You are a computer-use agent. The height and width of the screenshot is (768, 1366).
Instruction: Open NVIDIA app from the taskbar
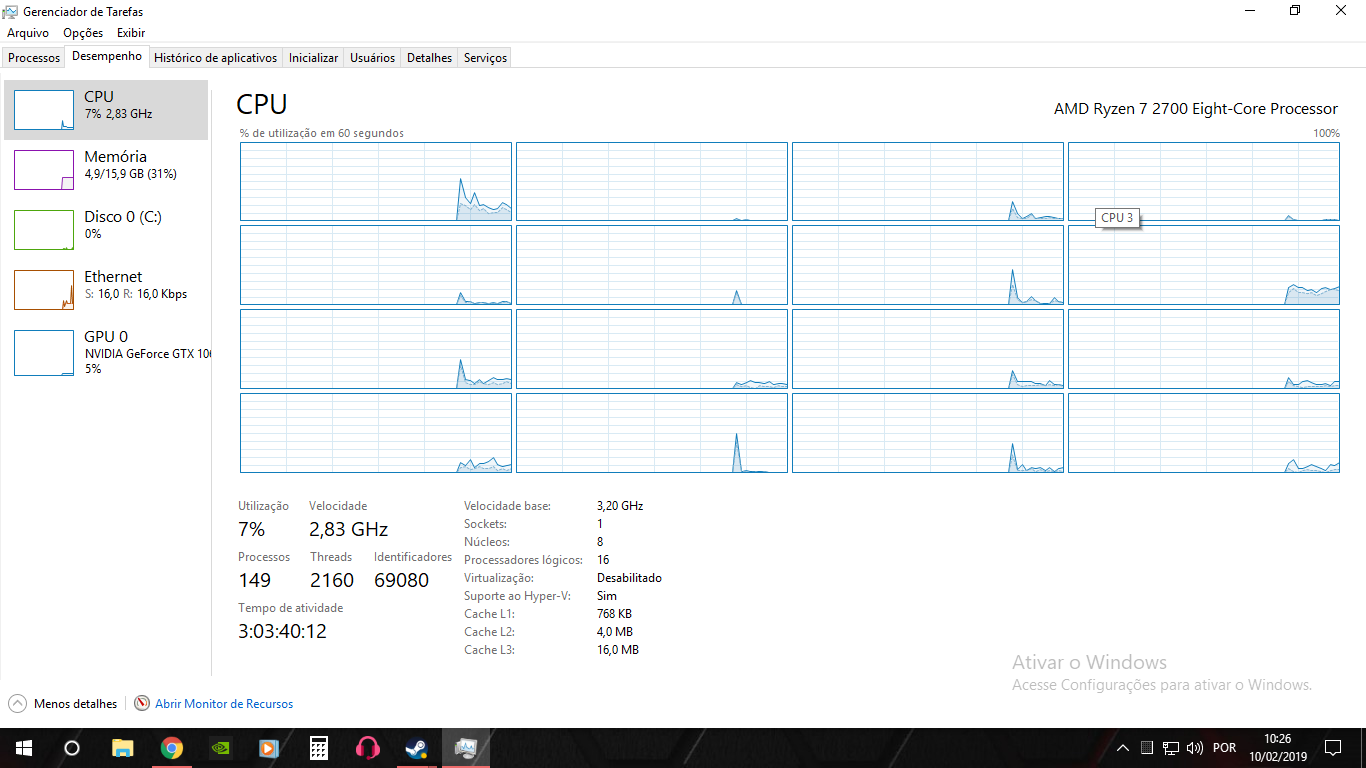[221, 748]
